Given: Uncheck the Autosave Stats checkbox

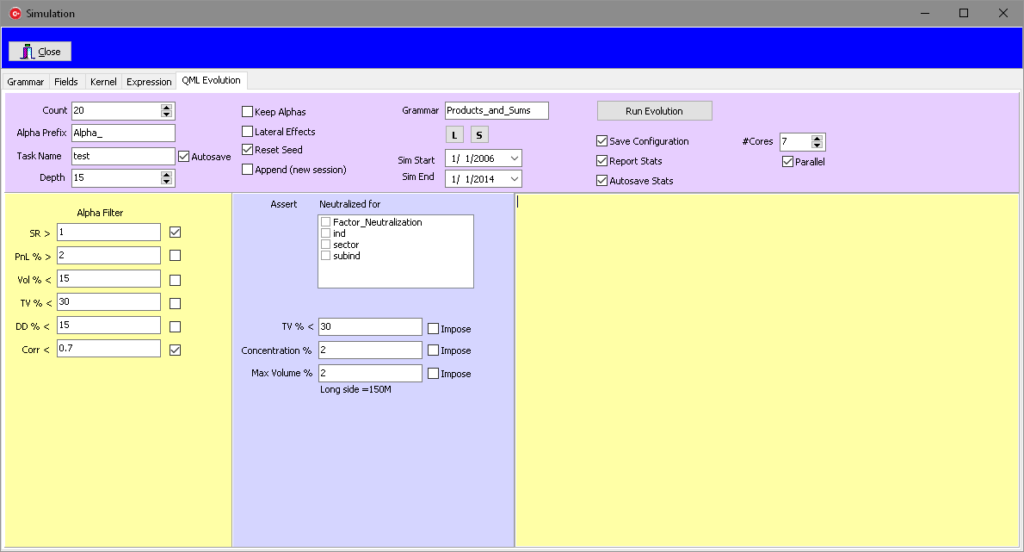Looking at the screenshot, I should (602, 180).
